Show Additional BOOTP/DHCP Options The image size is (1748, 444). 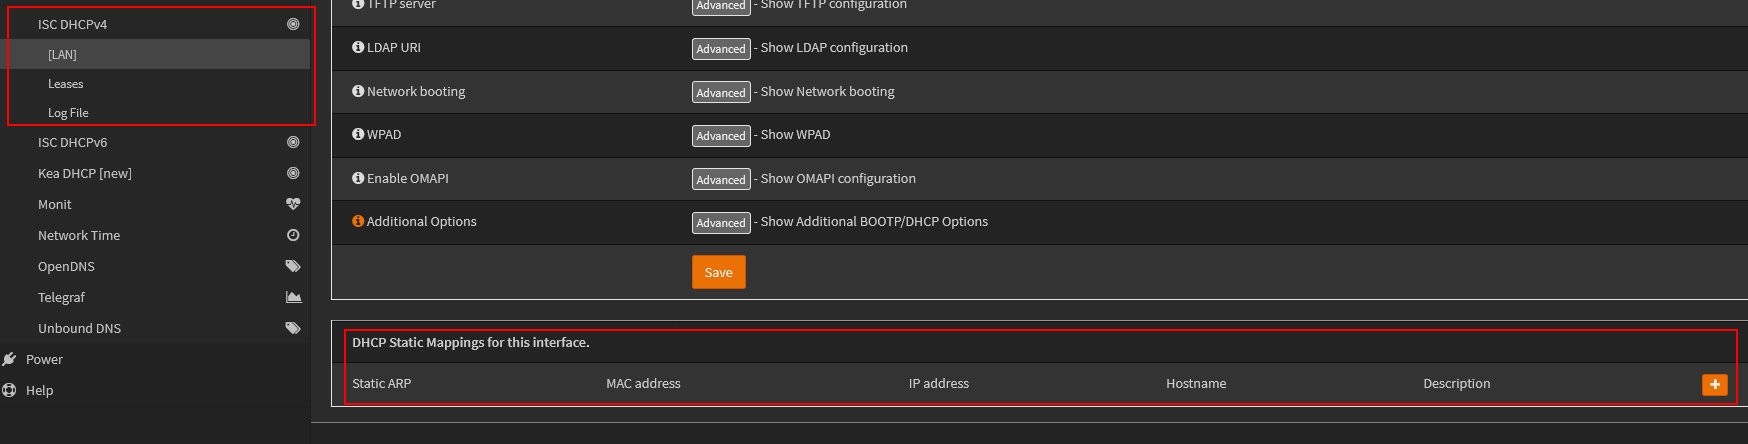(721, 222)
